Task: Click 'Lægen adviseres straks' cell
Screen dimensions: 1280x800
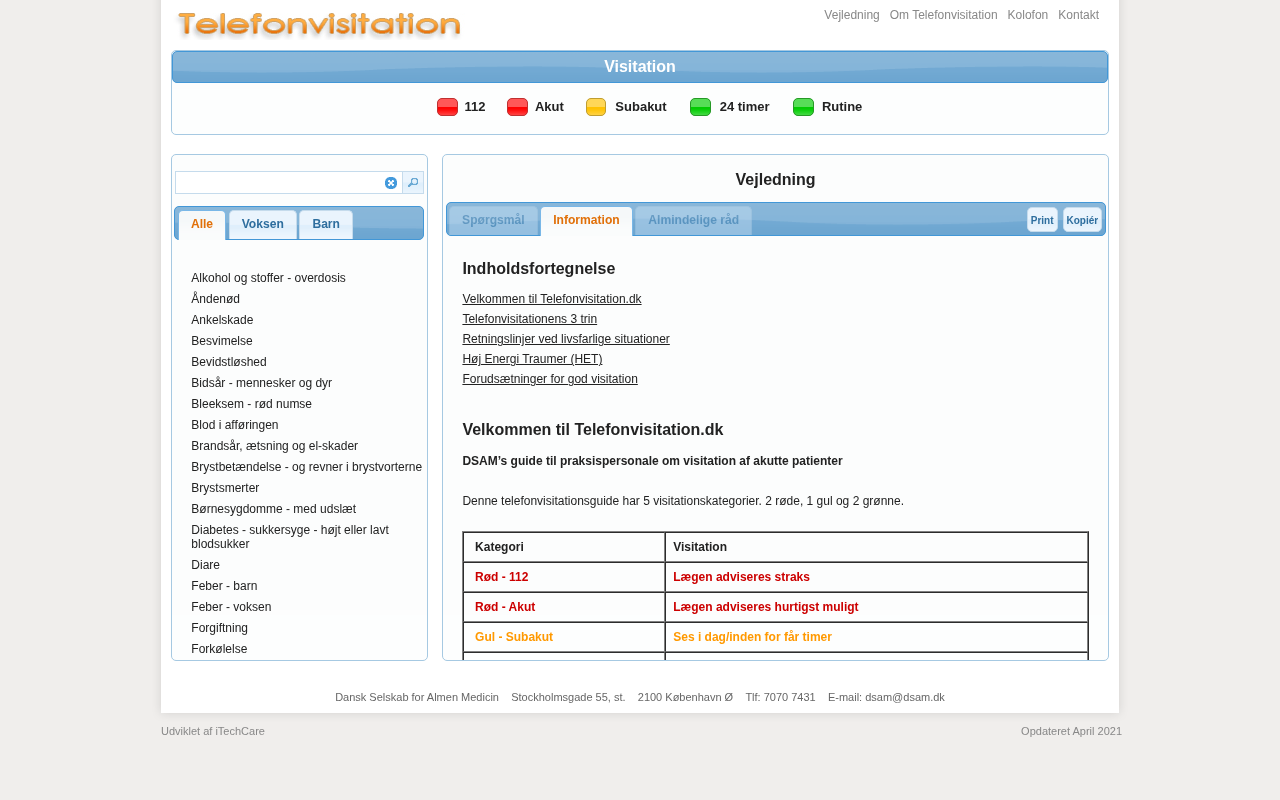Action: (876, 577)
